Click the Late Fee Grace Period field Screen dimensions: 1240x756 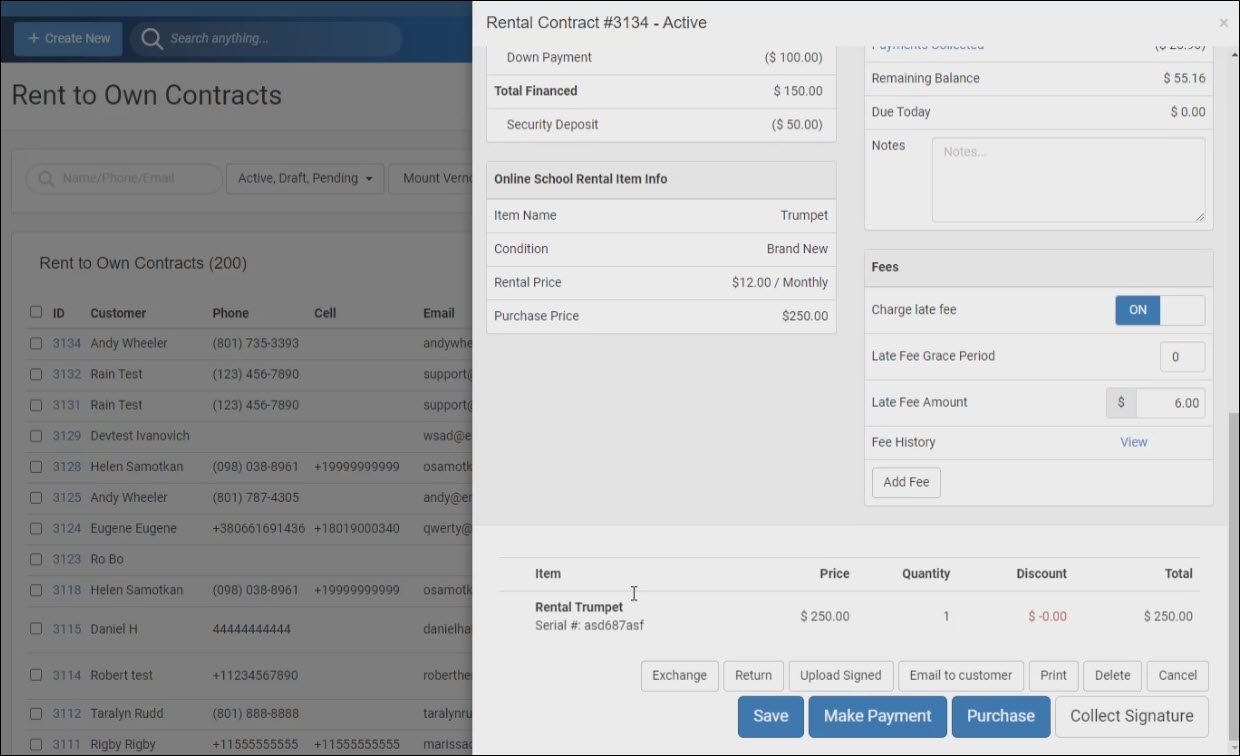1182,357
